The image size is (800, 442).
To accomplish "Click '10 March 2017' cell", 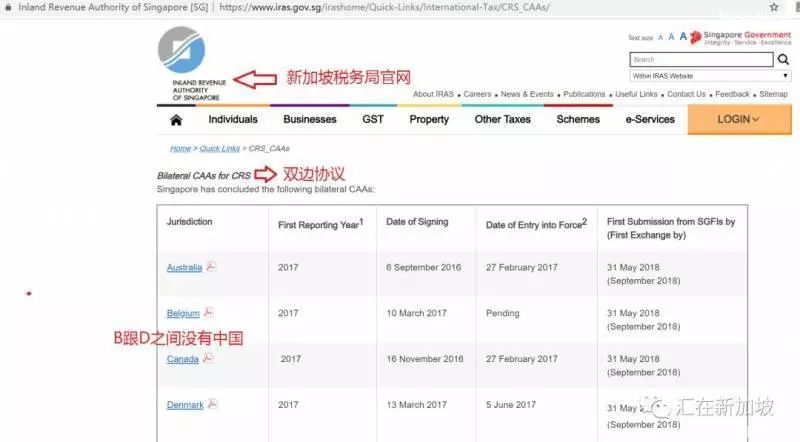I will [416, 313].
